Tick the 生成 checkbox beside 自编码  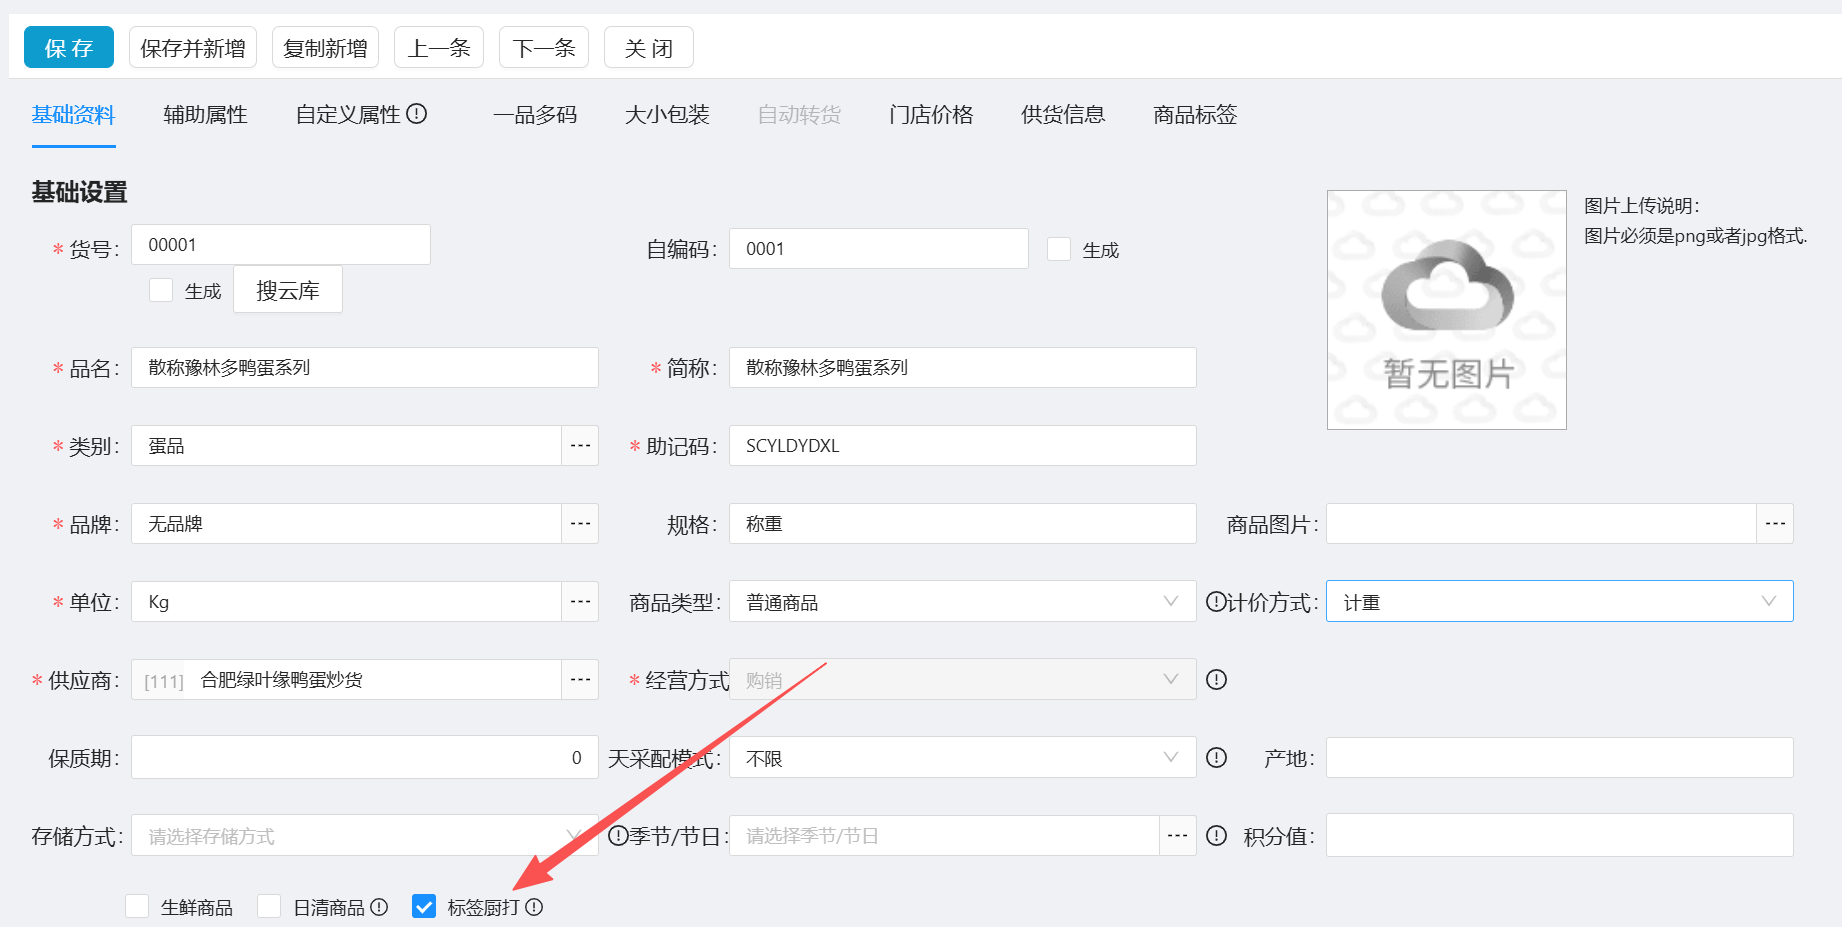click(1059, 249)
